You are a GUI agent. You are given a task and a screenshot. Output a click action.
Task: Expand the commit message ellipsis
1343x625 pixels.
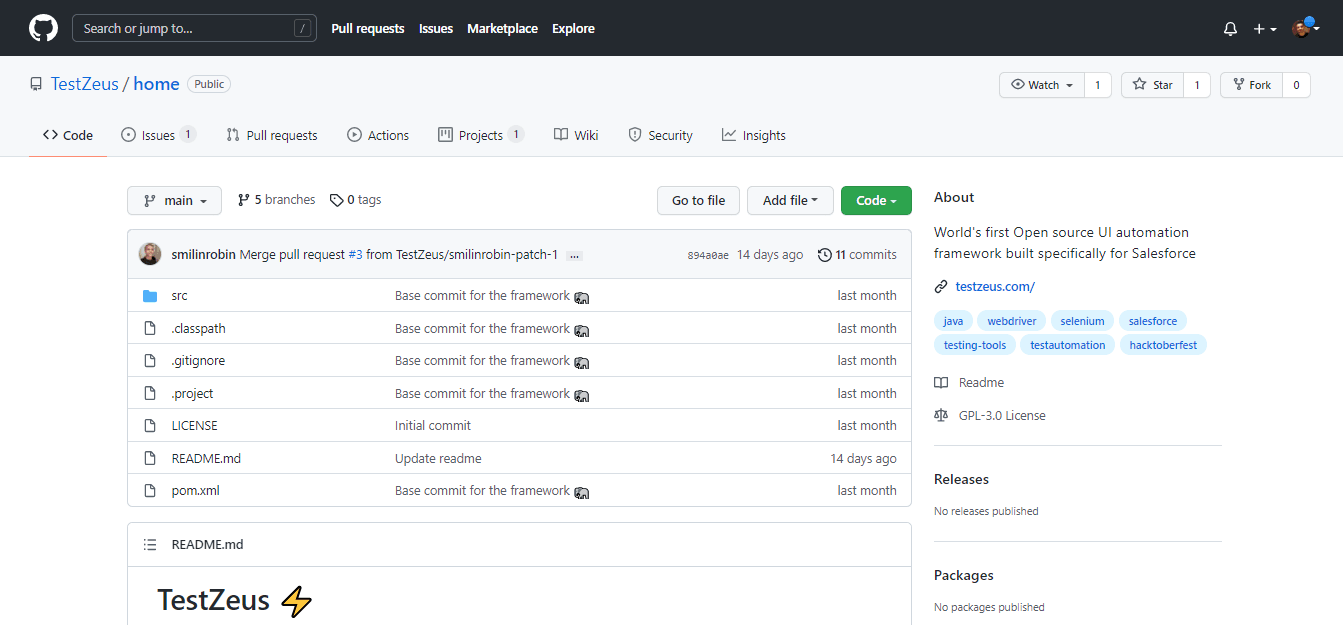pos(574,256)
